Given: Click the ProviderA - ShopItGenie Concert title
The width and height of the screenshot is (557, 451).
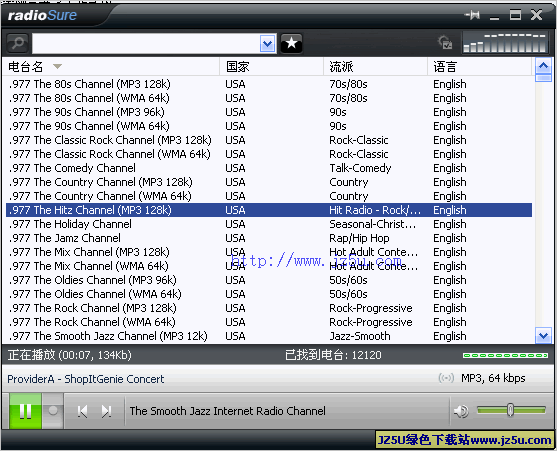Looking at the screenshot, I should pos(86,379).
